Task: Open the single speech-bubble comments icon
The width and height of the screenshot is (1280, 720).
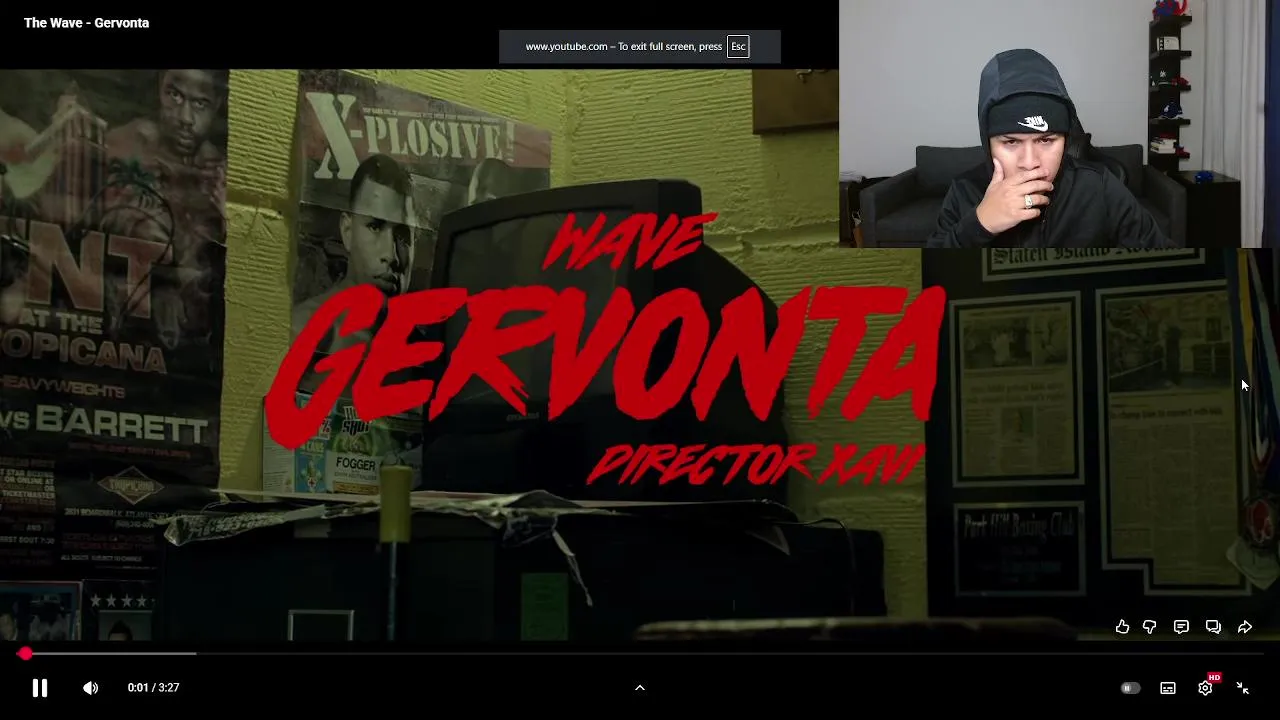Action: click(1181, 627)
